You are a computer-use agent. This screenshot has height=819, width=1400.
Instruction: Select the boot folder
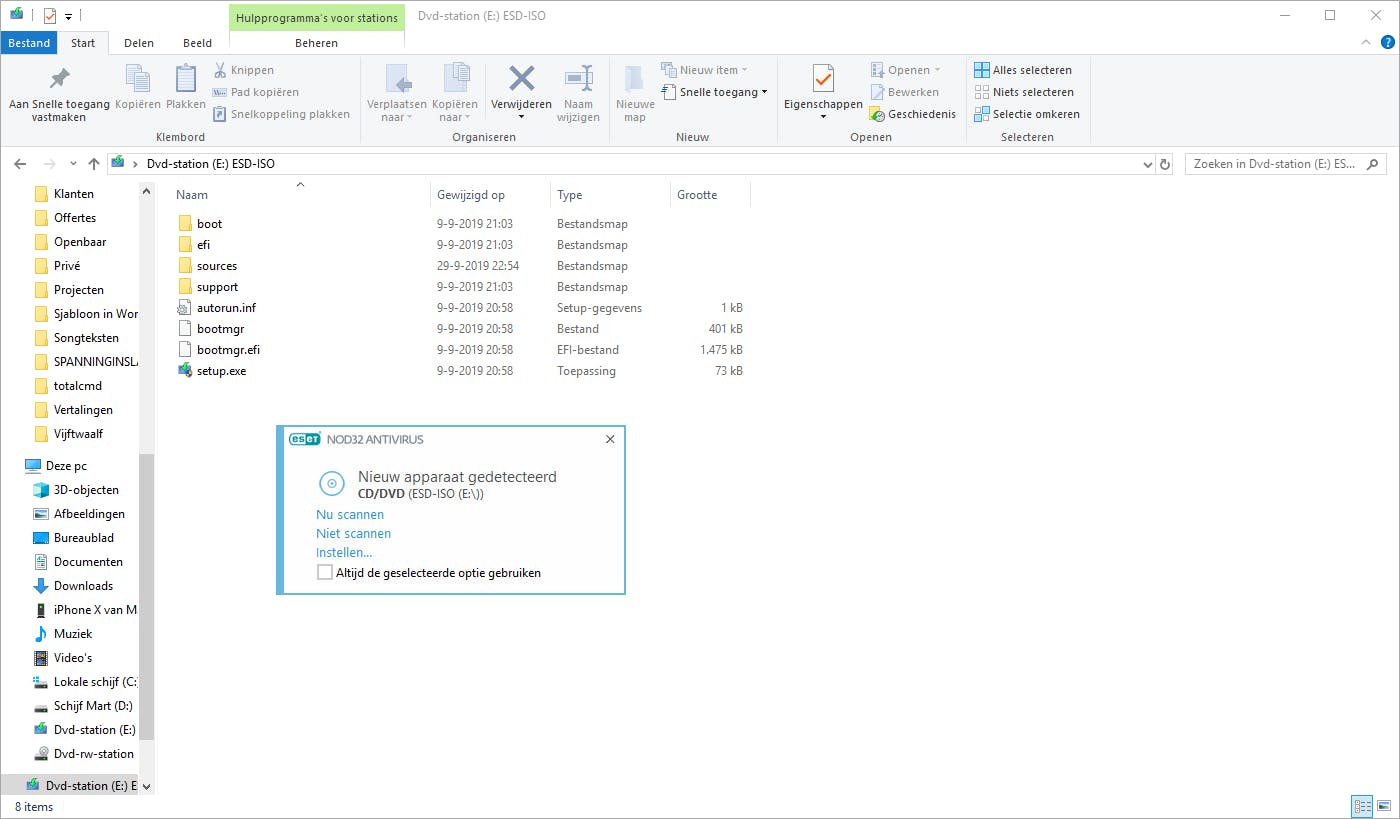pos(209,224)
